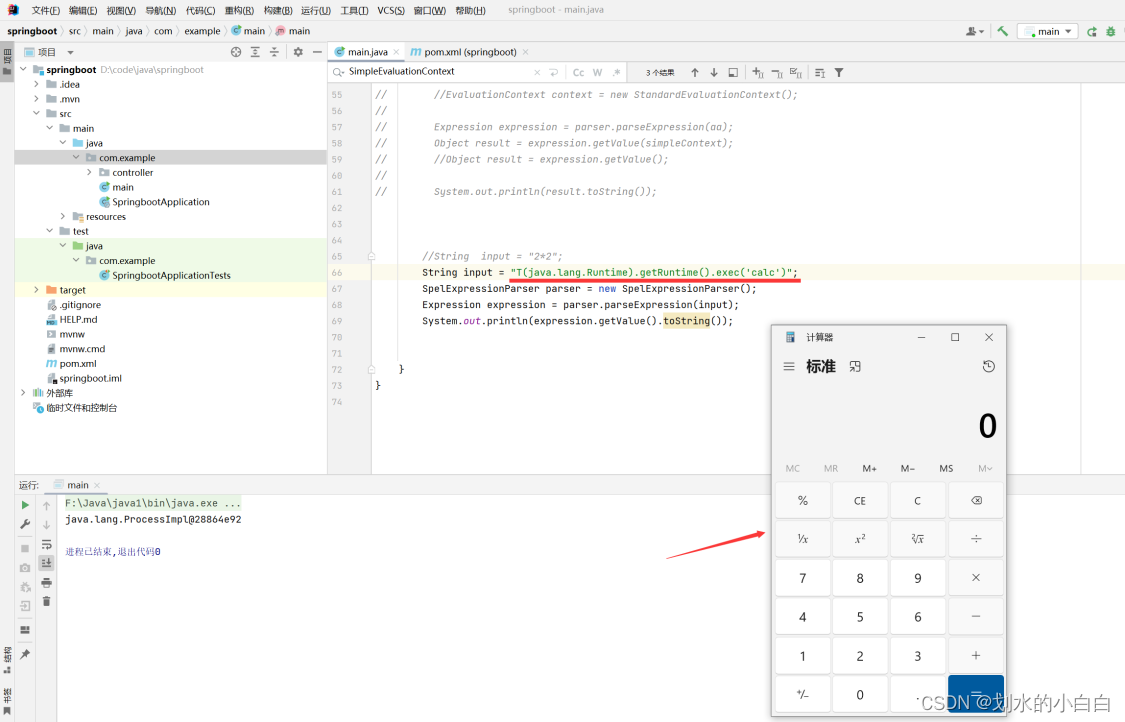Click the Build project hammer icon
This screenshot has height=722, width=1125.
click(x=1002, y=32)
